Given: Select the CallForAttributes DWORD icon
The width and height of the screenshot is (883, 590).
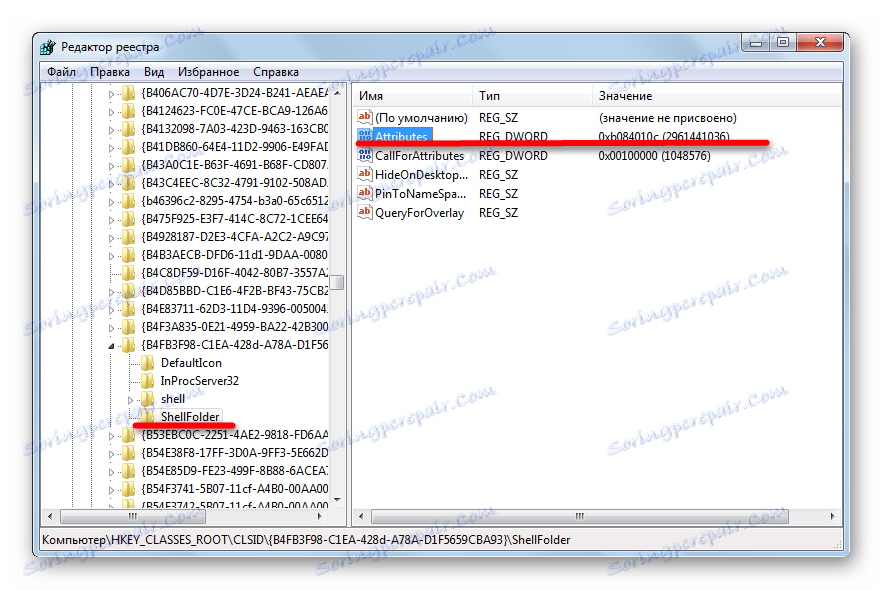Looking at the screenshot, I should 364,155.
